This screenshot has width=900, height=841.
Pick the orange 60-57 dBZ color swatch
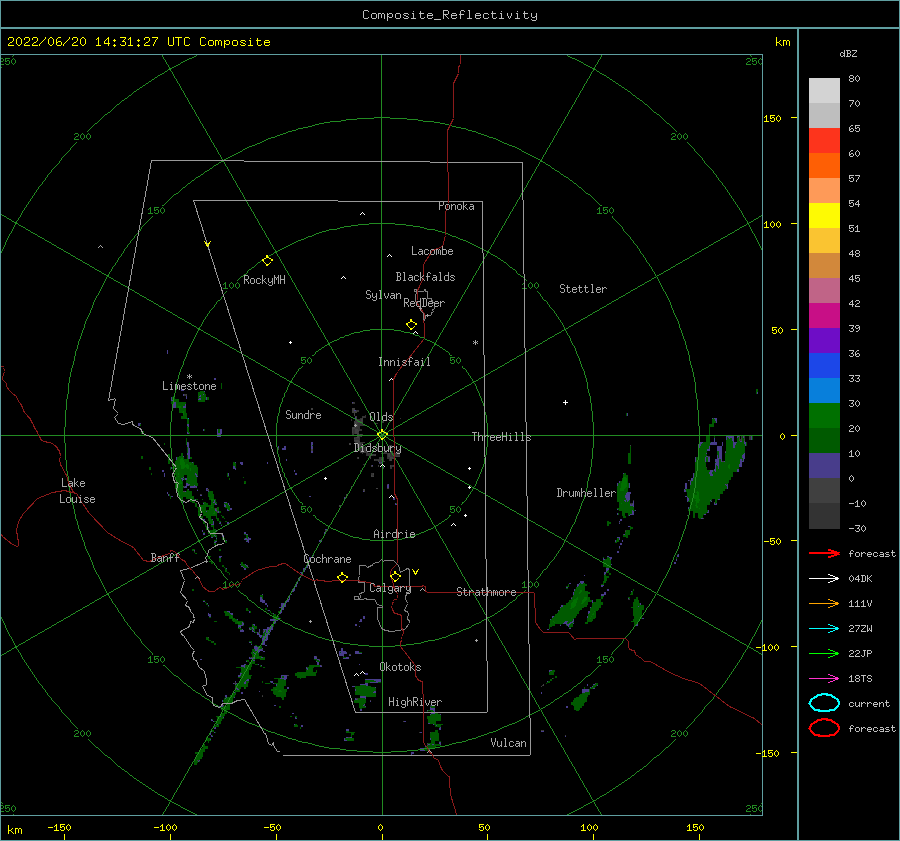[x=824, y=165]
